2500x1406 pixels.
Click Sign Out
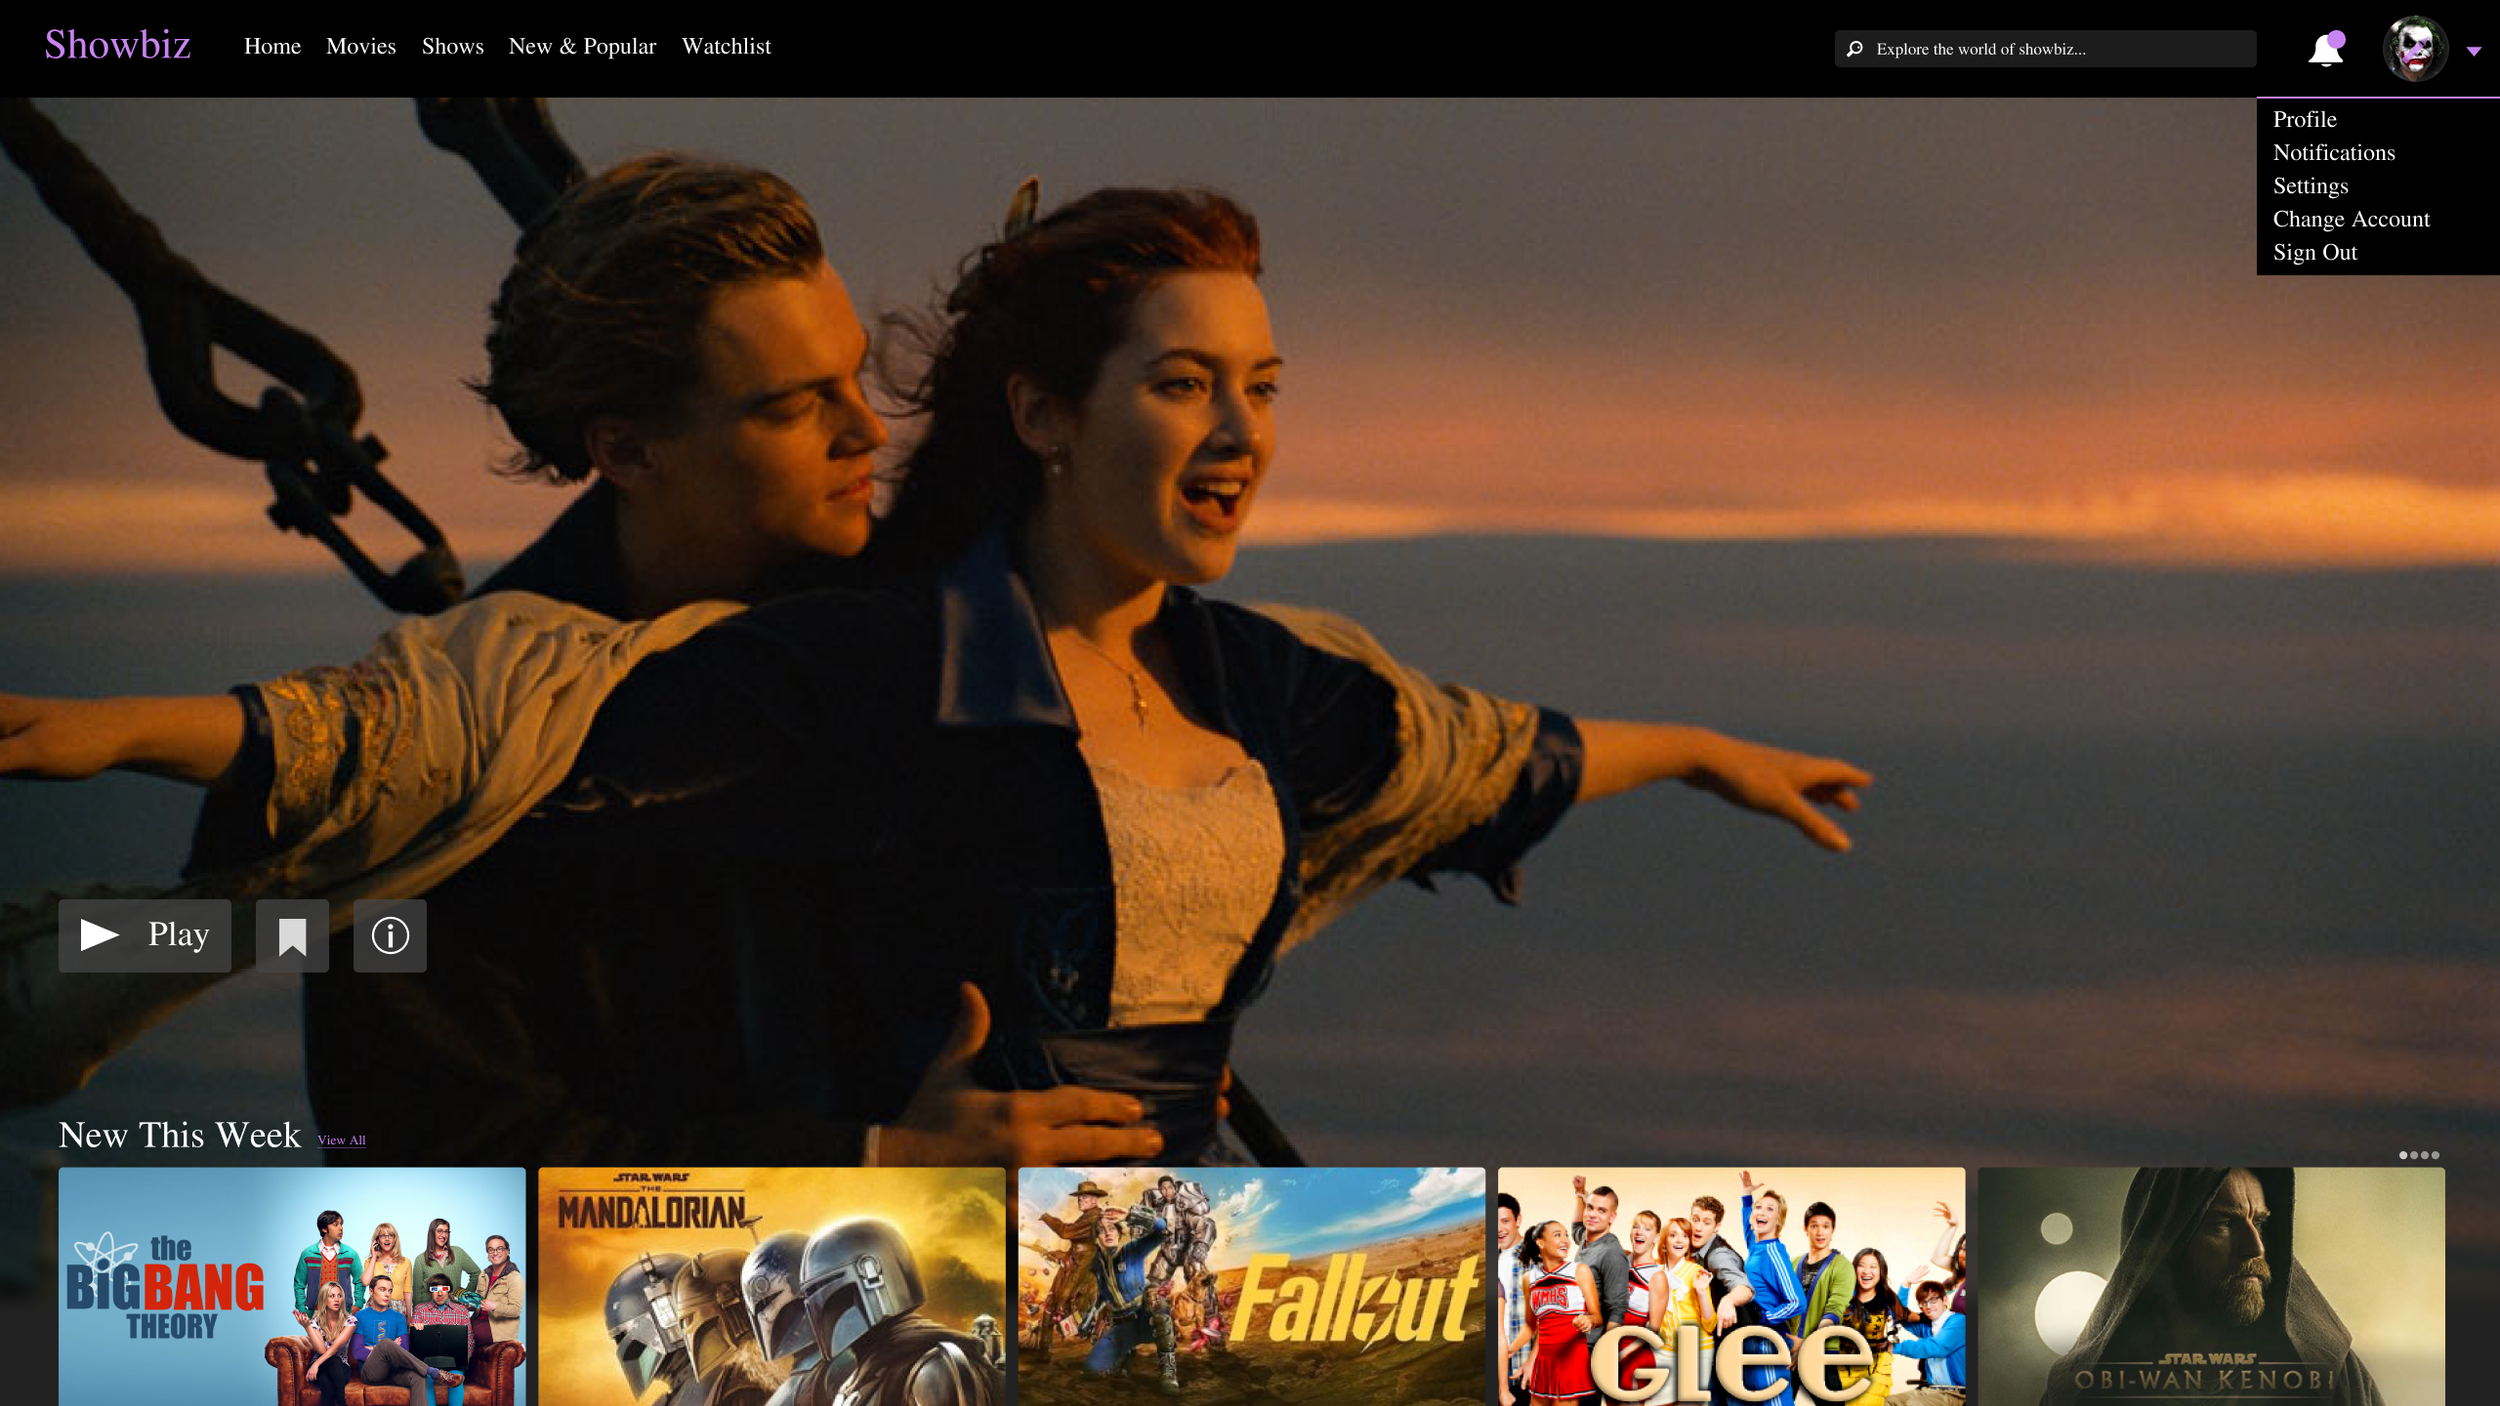[2314, 252]
